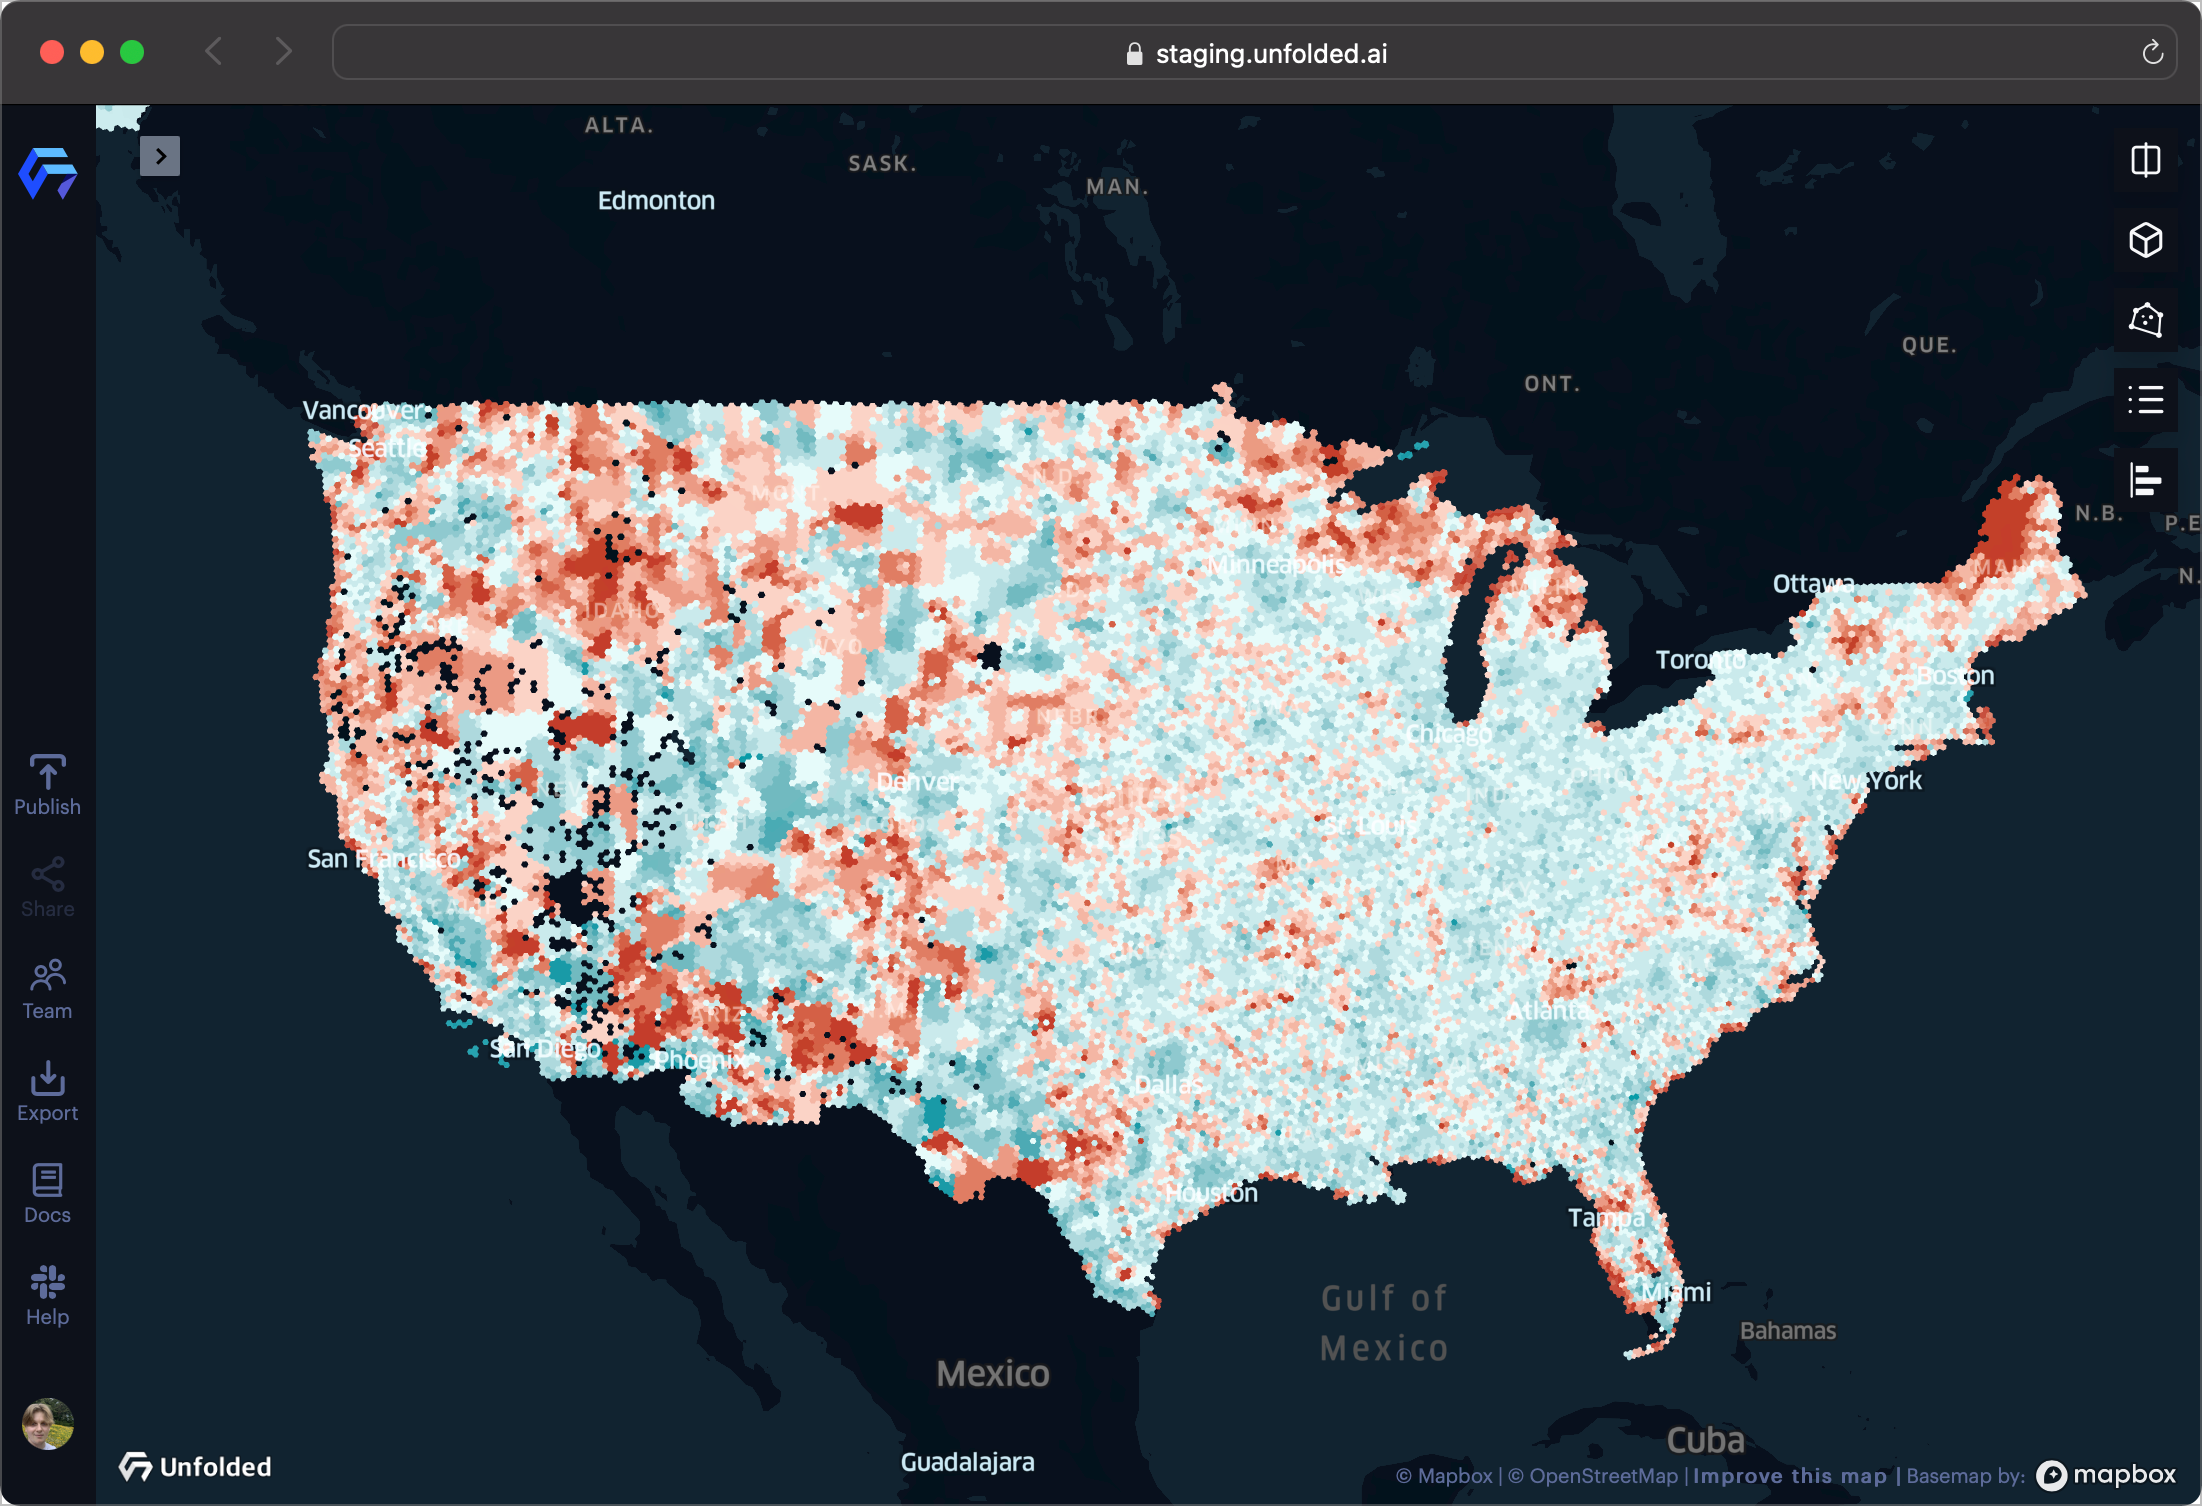Reload the page in browser
Viewport: 2202px width, 1506px height.
(2152, 53)
